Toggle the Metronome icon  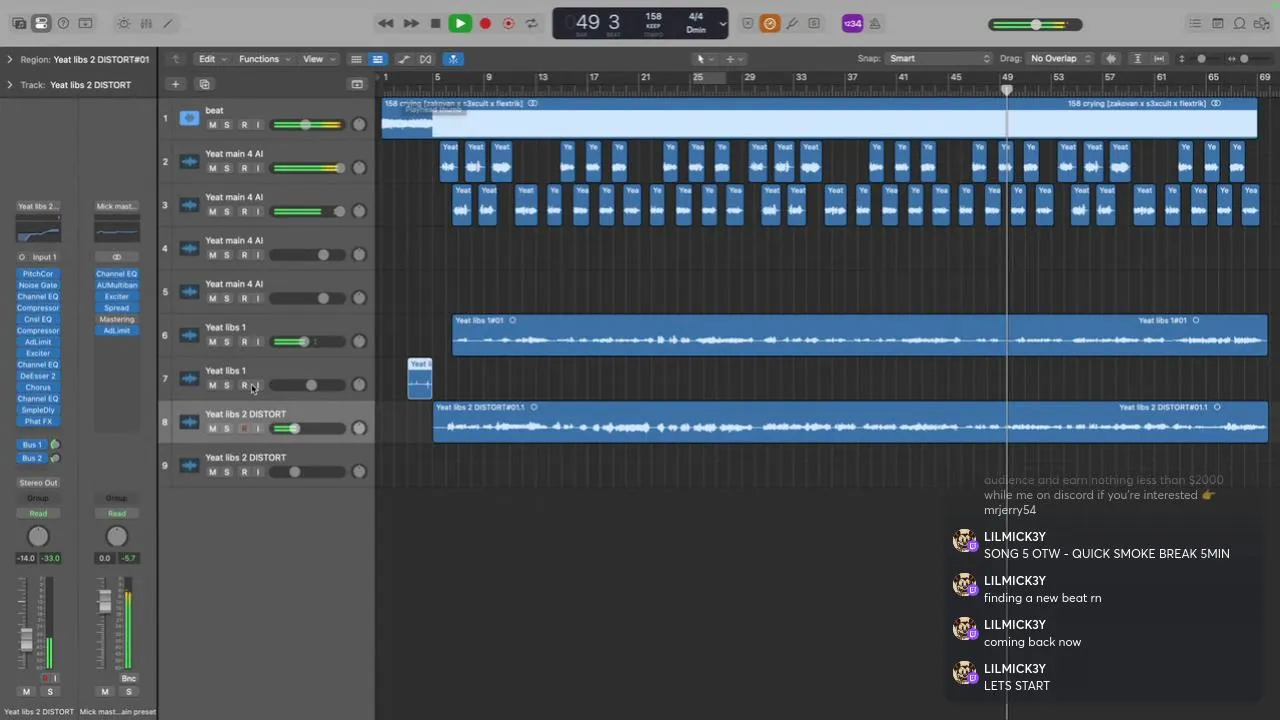coord(875,23)
